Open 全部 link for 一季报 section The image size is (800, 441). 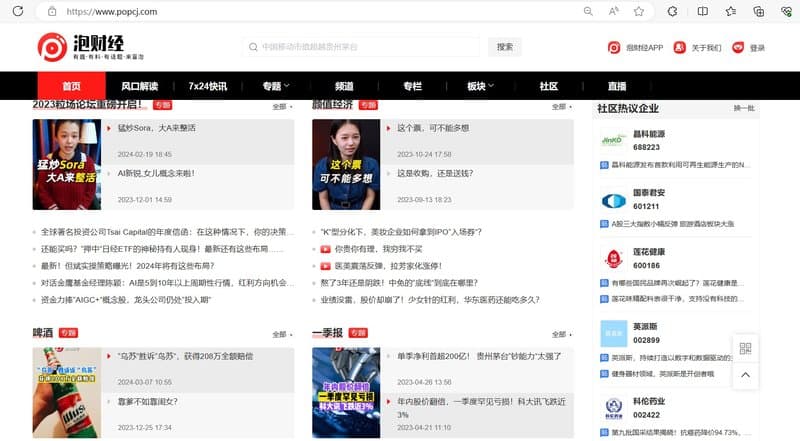pos(562,334)
